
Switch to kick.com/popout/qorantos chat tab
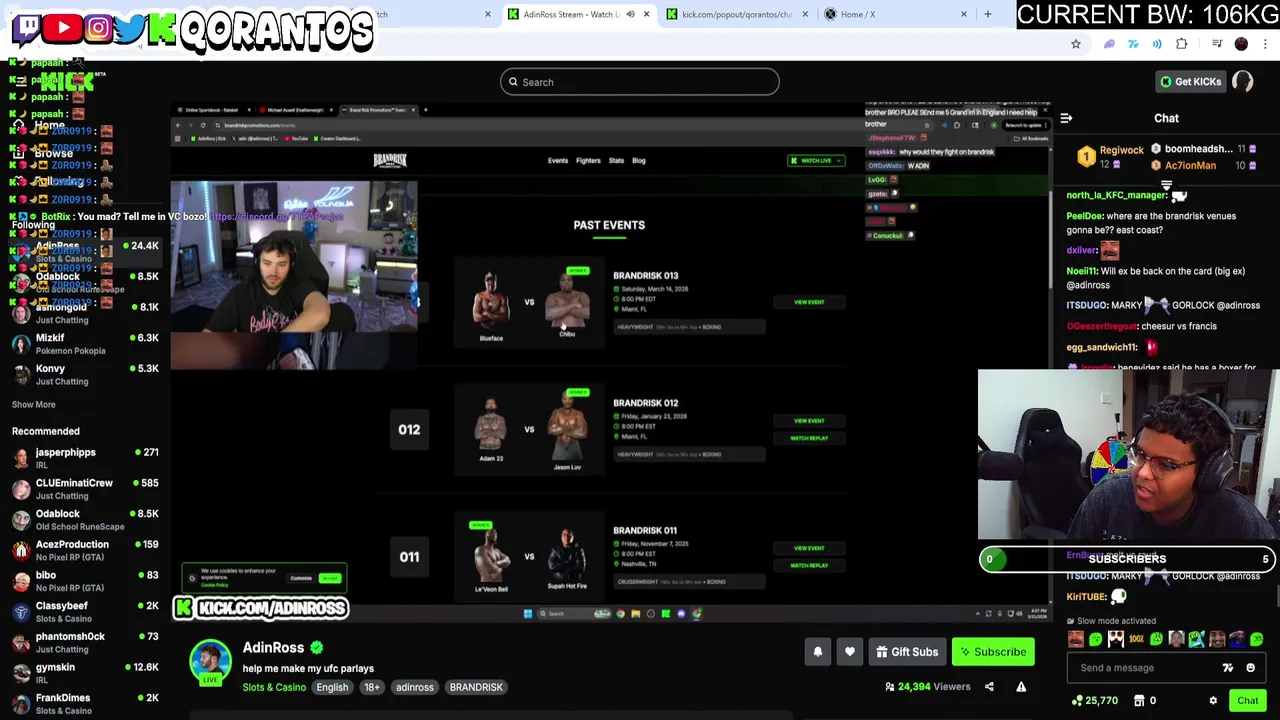point(736,14)
